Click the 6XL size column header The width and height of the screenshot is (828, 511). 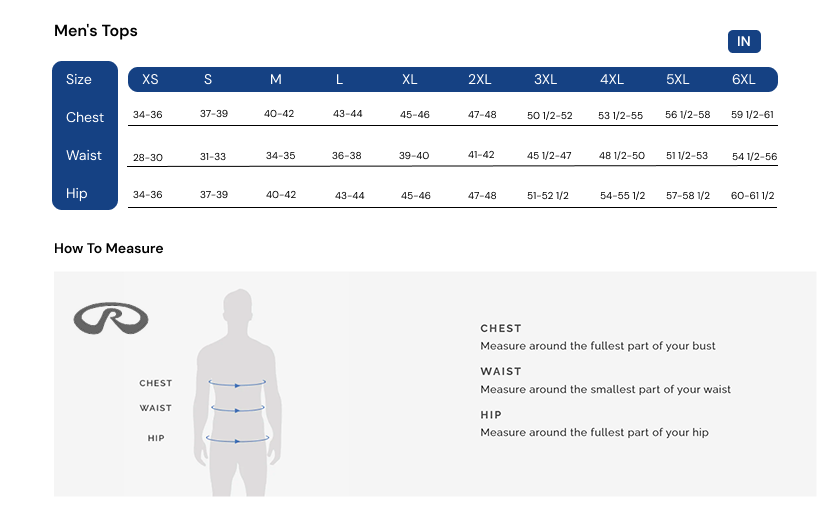pyautogui.click(x=743, y=79)
